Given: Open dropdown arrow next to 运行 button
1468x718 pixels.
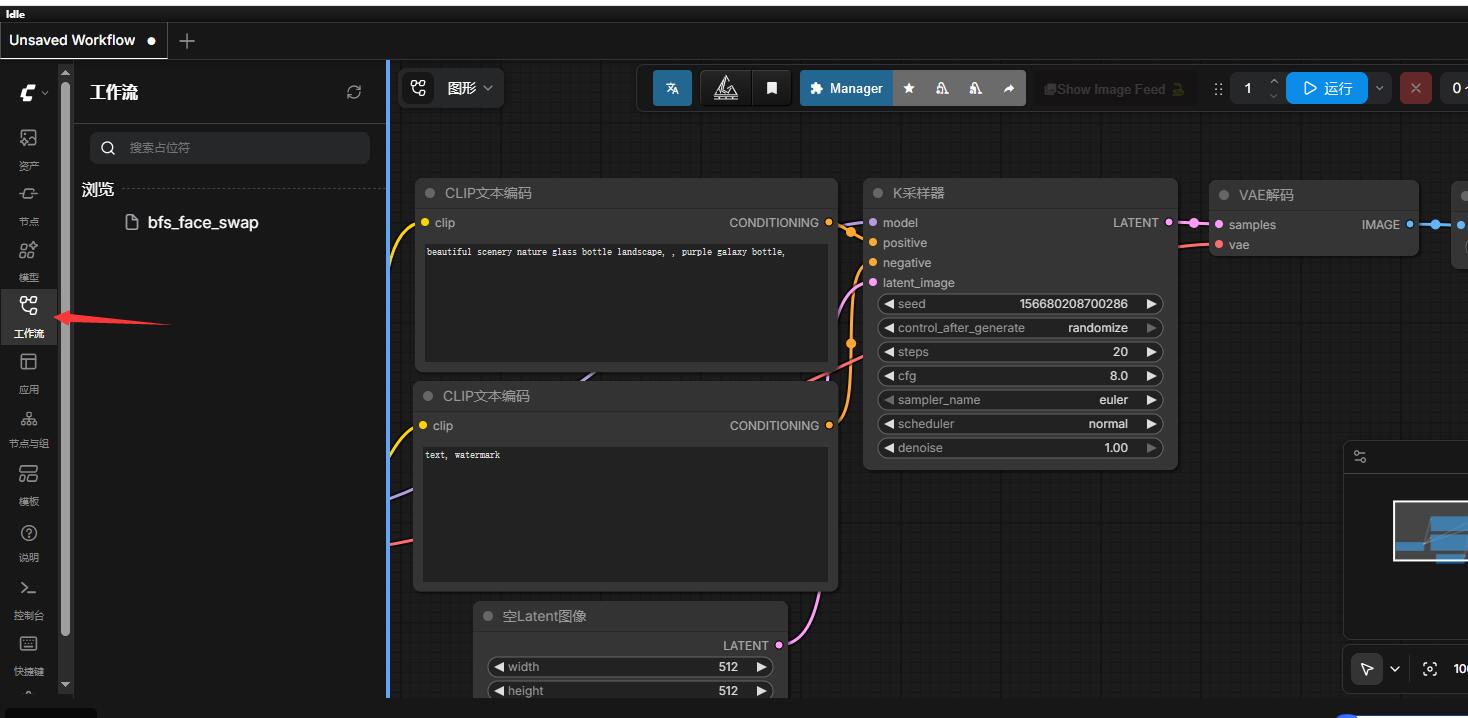Looking at the screenshot, I should 1380,88.
